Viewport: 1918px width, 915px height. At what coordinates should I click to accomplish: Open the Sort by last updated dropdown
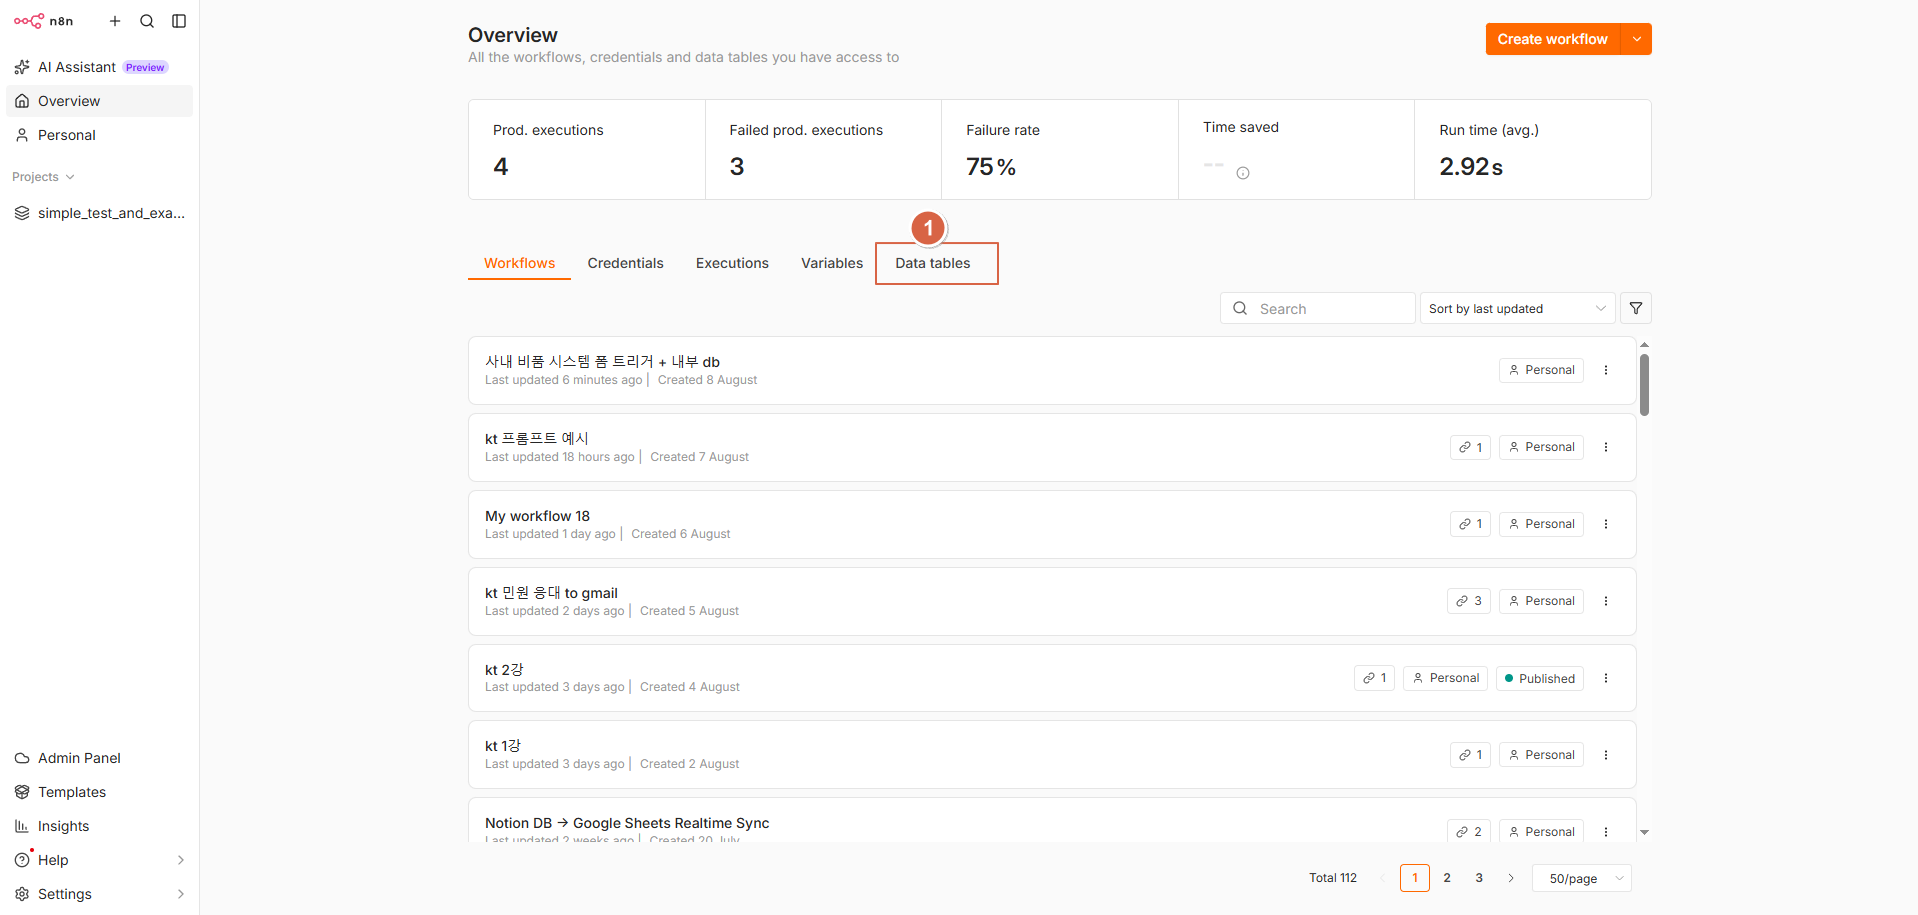click(1517, 308)
